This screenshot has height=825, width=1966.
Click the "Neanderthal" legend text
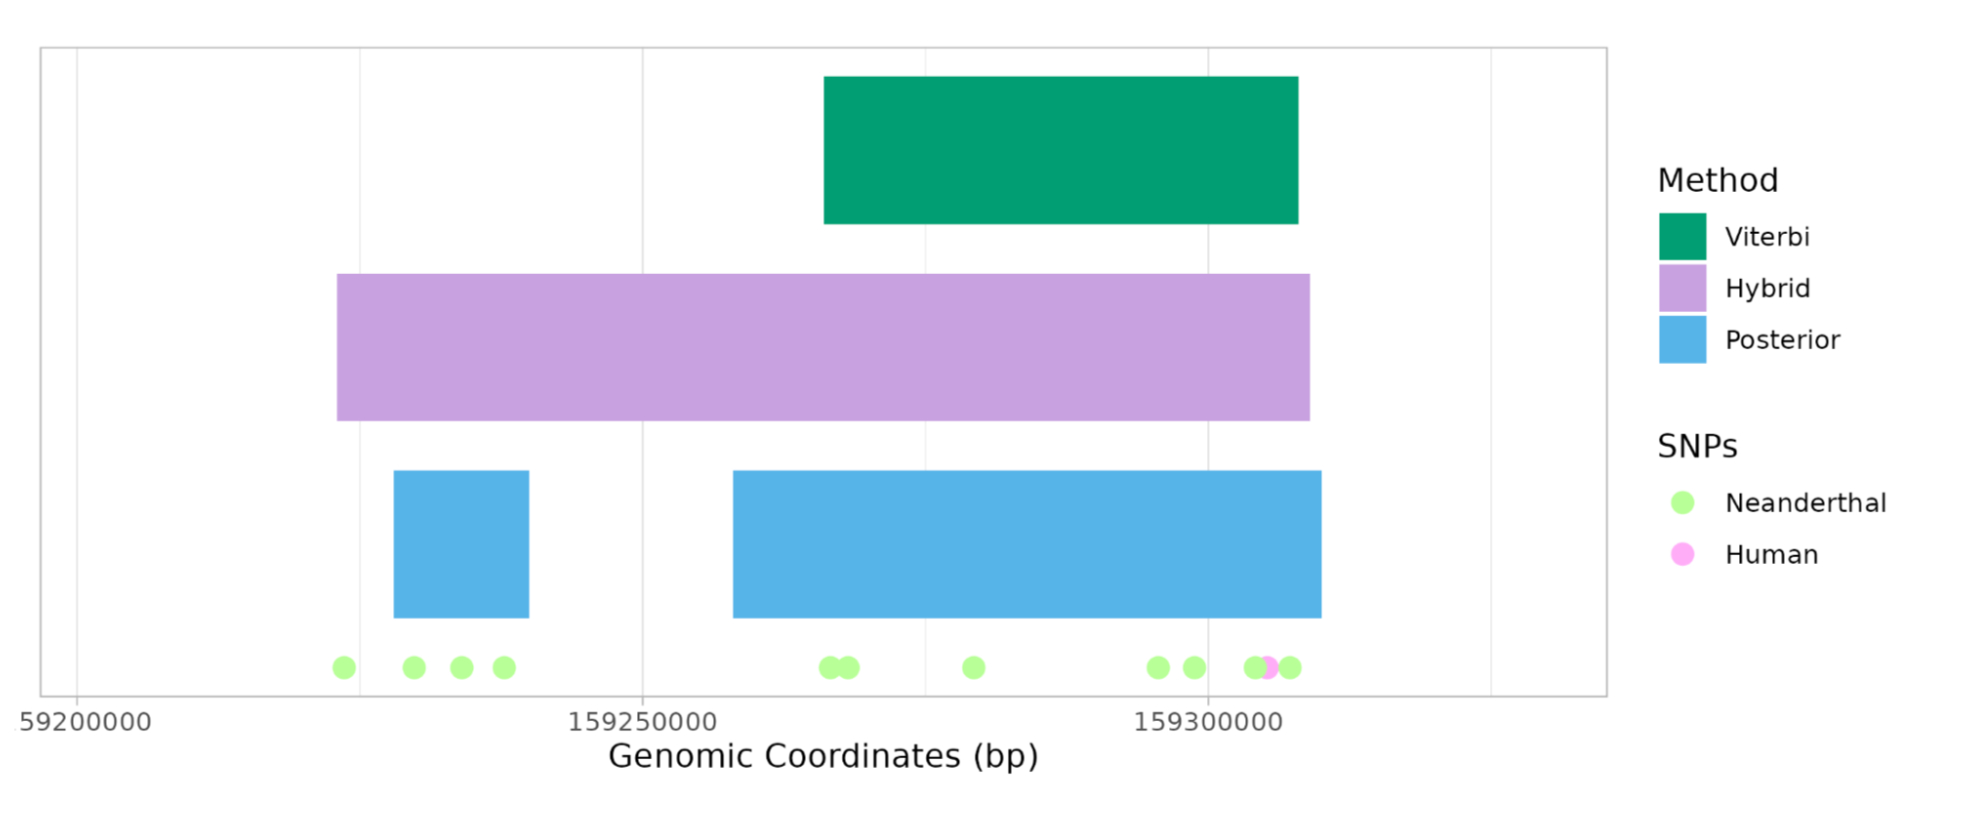coord(1805,503)
